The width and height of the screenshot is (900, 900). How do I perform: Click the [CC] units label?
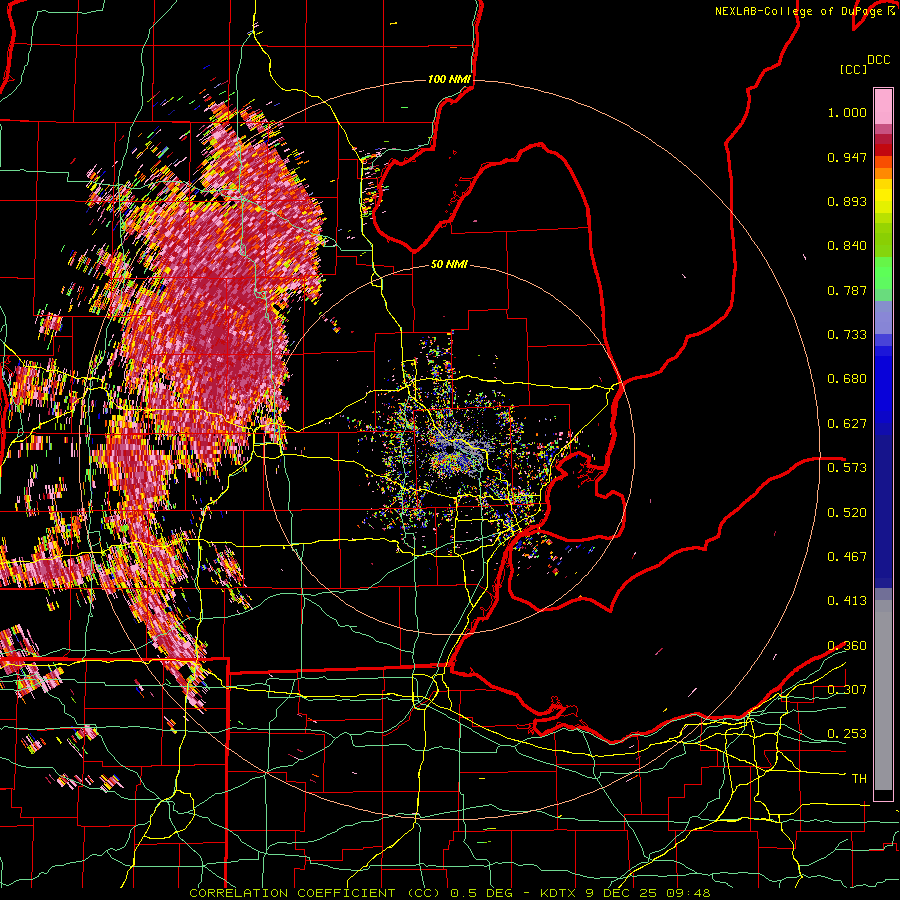pyautogui.click(x=853, y=69)
